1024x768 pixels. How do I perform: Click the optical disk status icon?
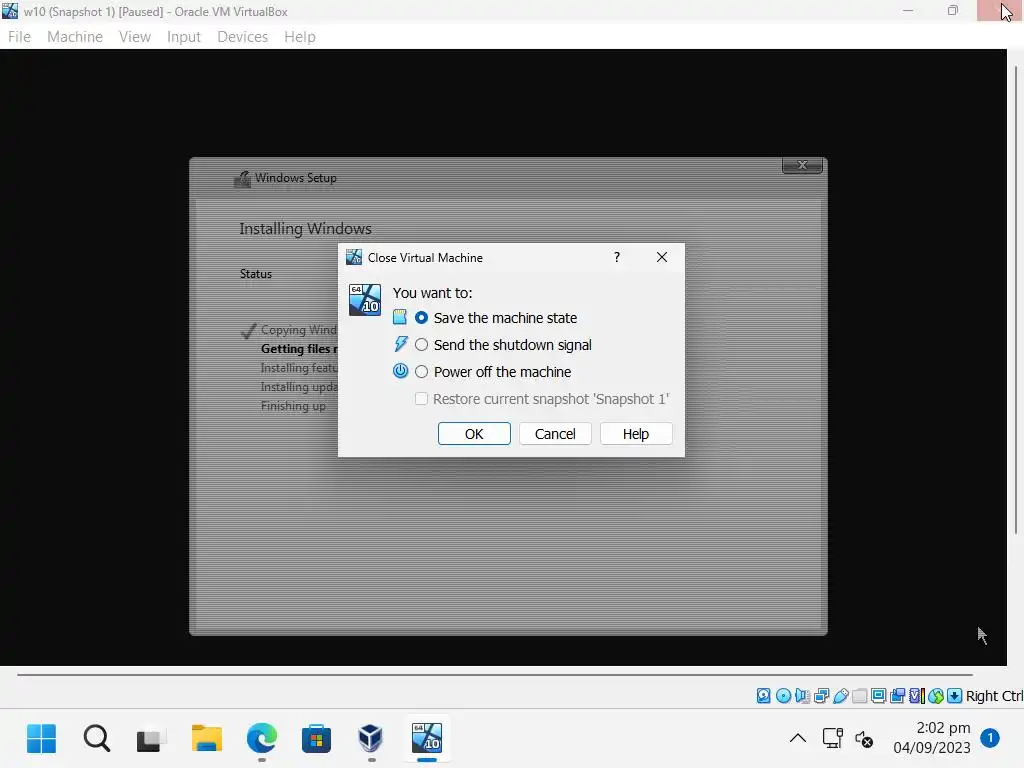[x=783, y=696]
